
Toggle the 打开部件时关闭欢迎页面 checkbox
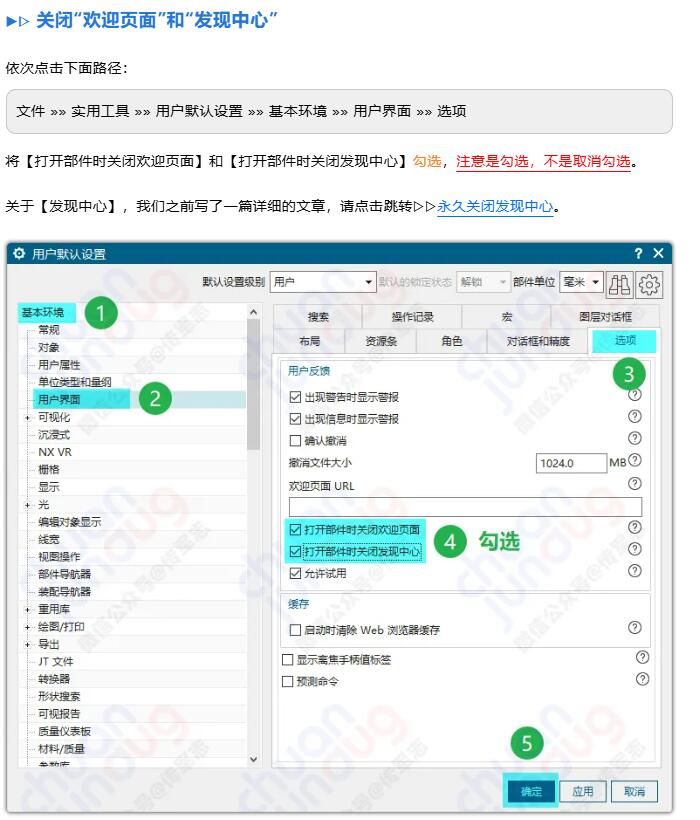click(295, 529)
